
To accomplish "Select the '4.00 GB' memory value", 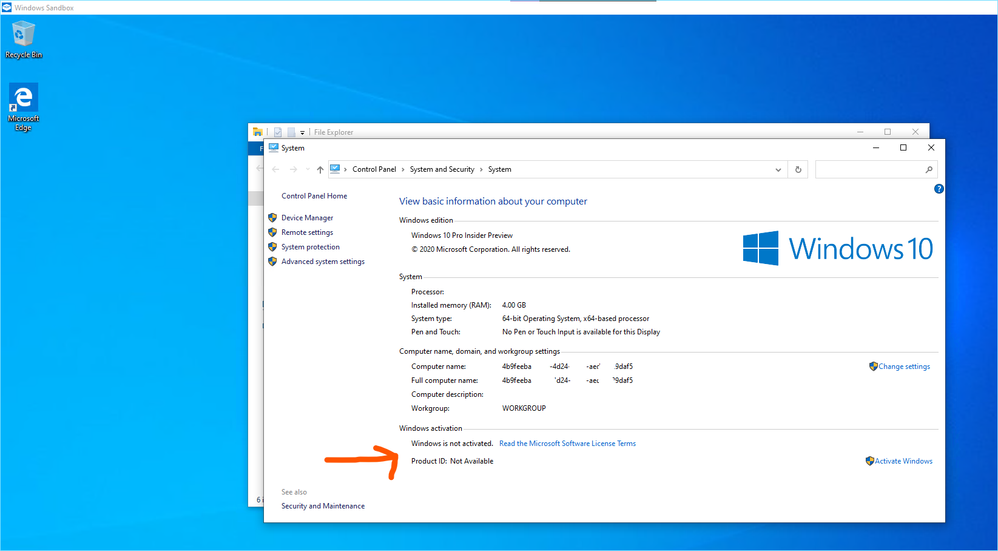I will pyautogui.click(x=514, y=305).
